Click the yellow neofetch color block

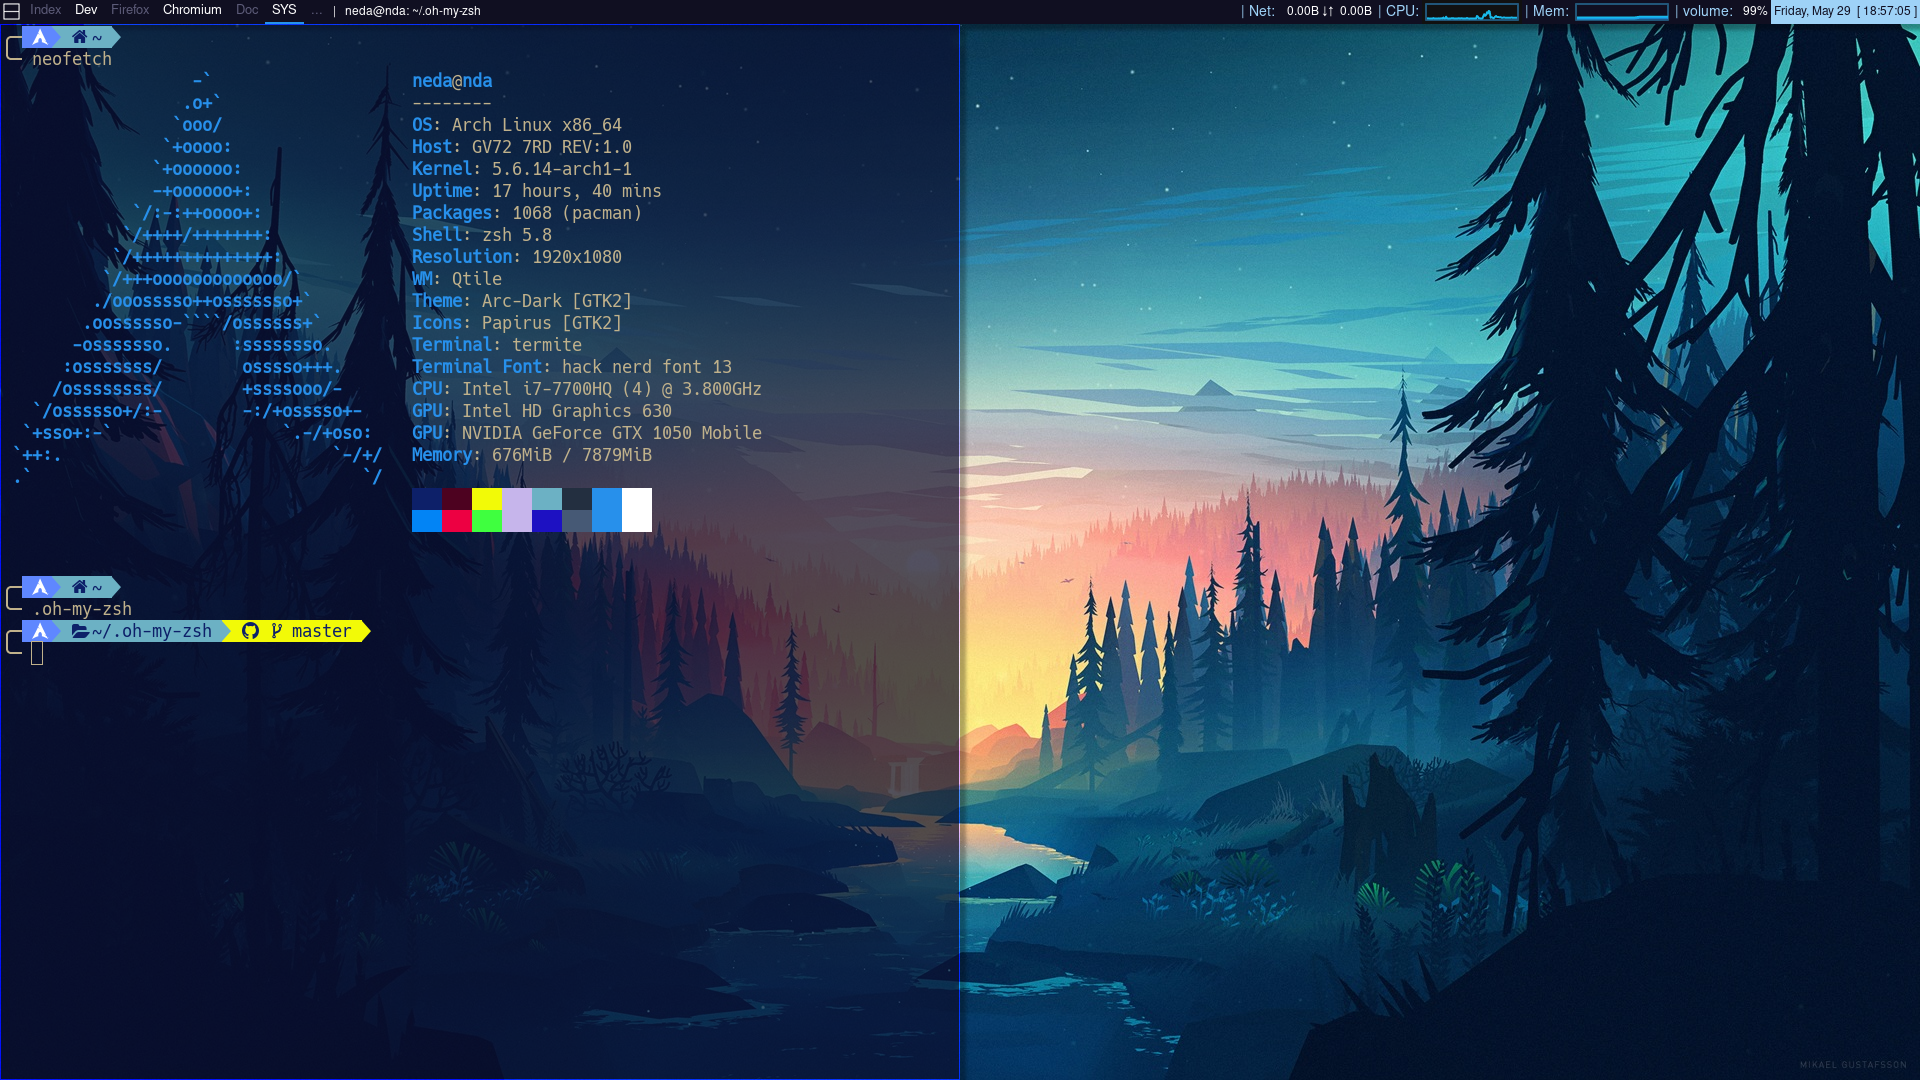tap(486, 499)
